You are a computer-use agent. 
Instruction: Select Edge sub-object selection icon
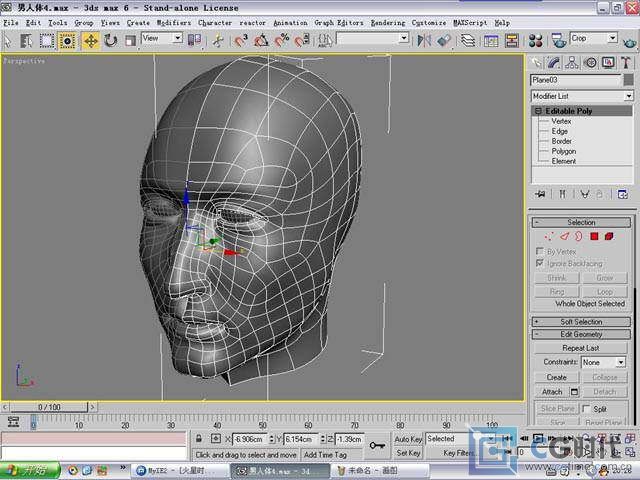tap(564, 236)
